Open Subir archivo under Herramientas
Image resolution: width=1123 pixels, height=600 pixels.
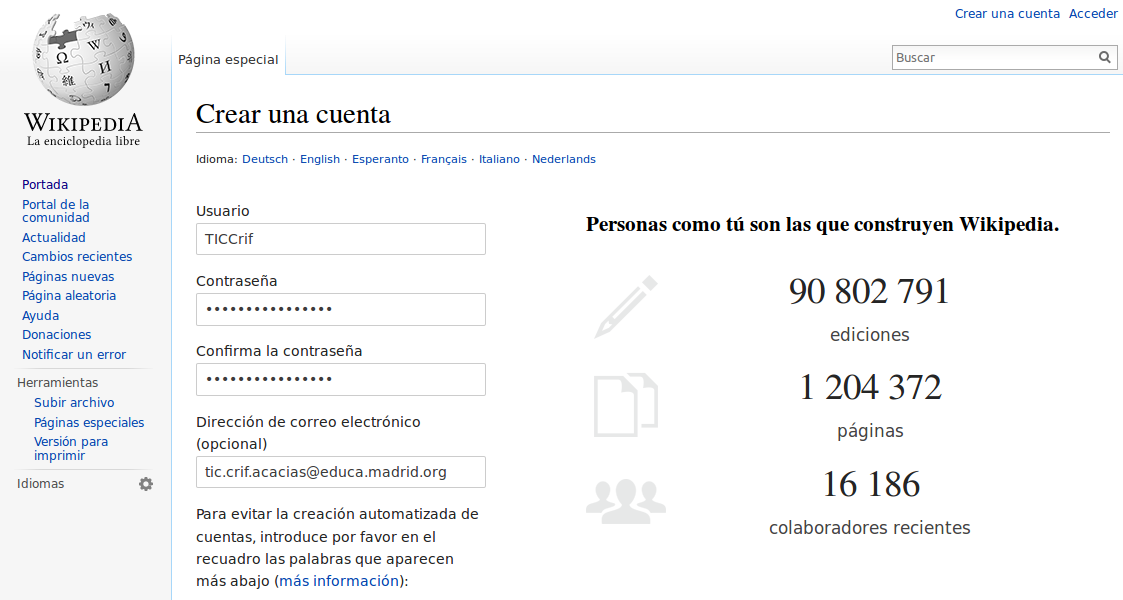tap(74, 403)
